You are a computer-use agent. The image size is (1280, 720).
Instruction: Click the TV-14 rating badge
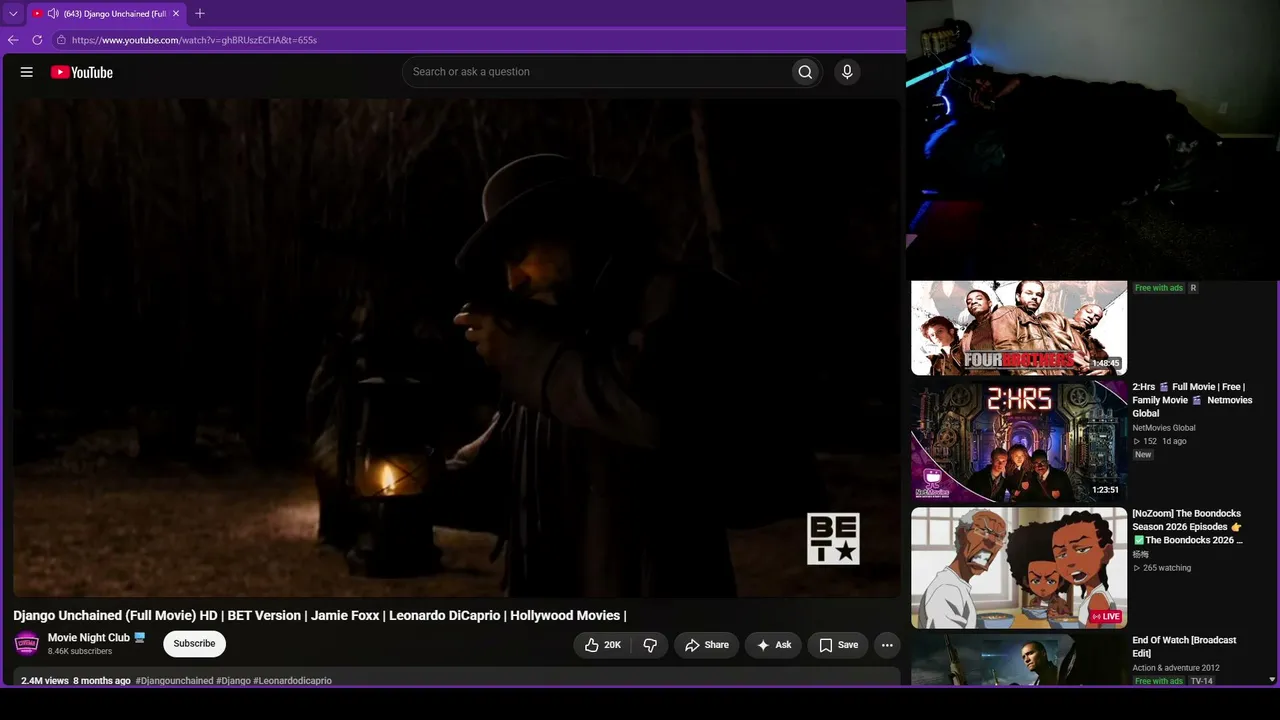[1201, 681]
